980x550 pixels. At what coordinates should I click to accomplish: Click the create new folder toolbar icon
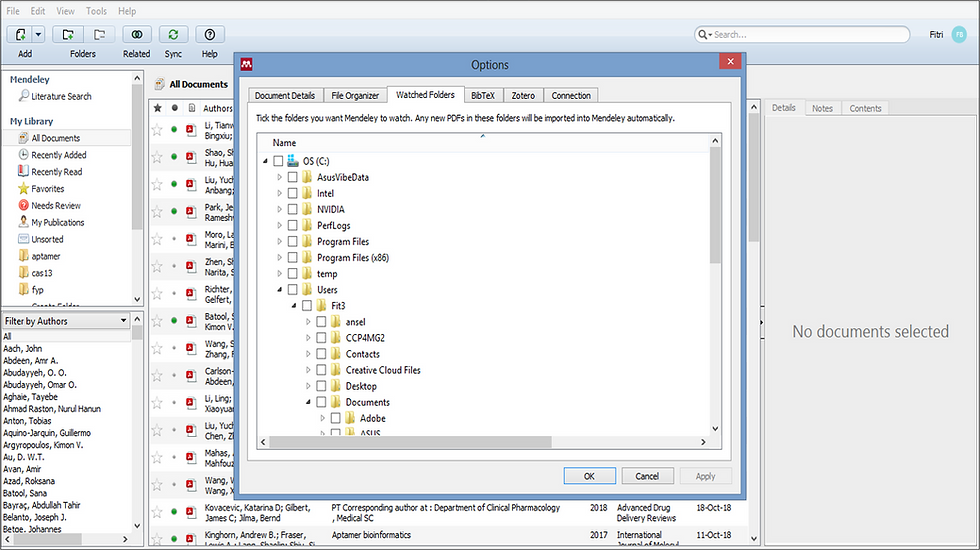tap(68, 35)
